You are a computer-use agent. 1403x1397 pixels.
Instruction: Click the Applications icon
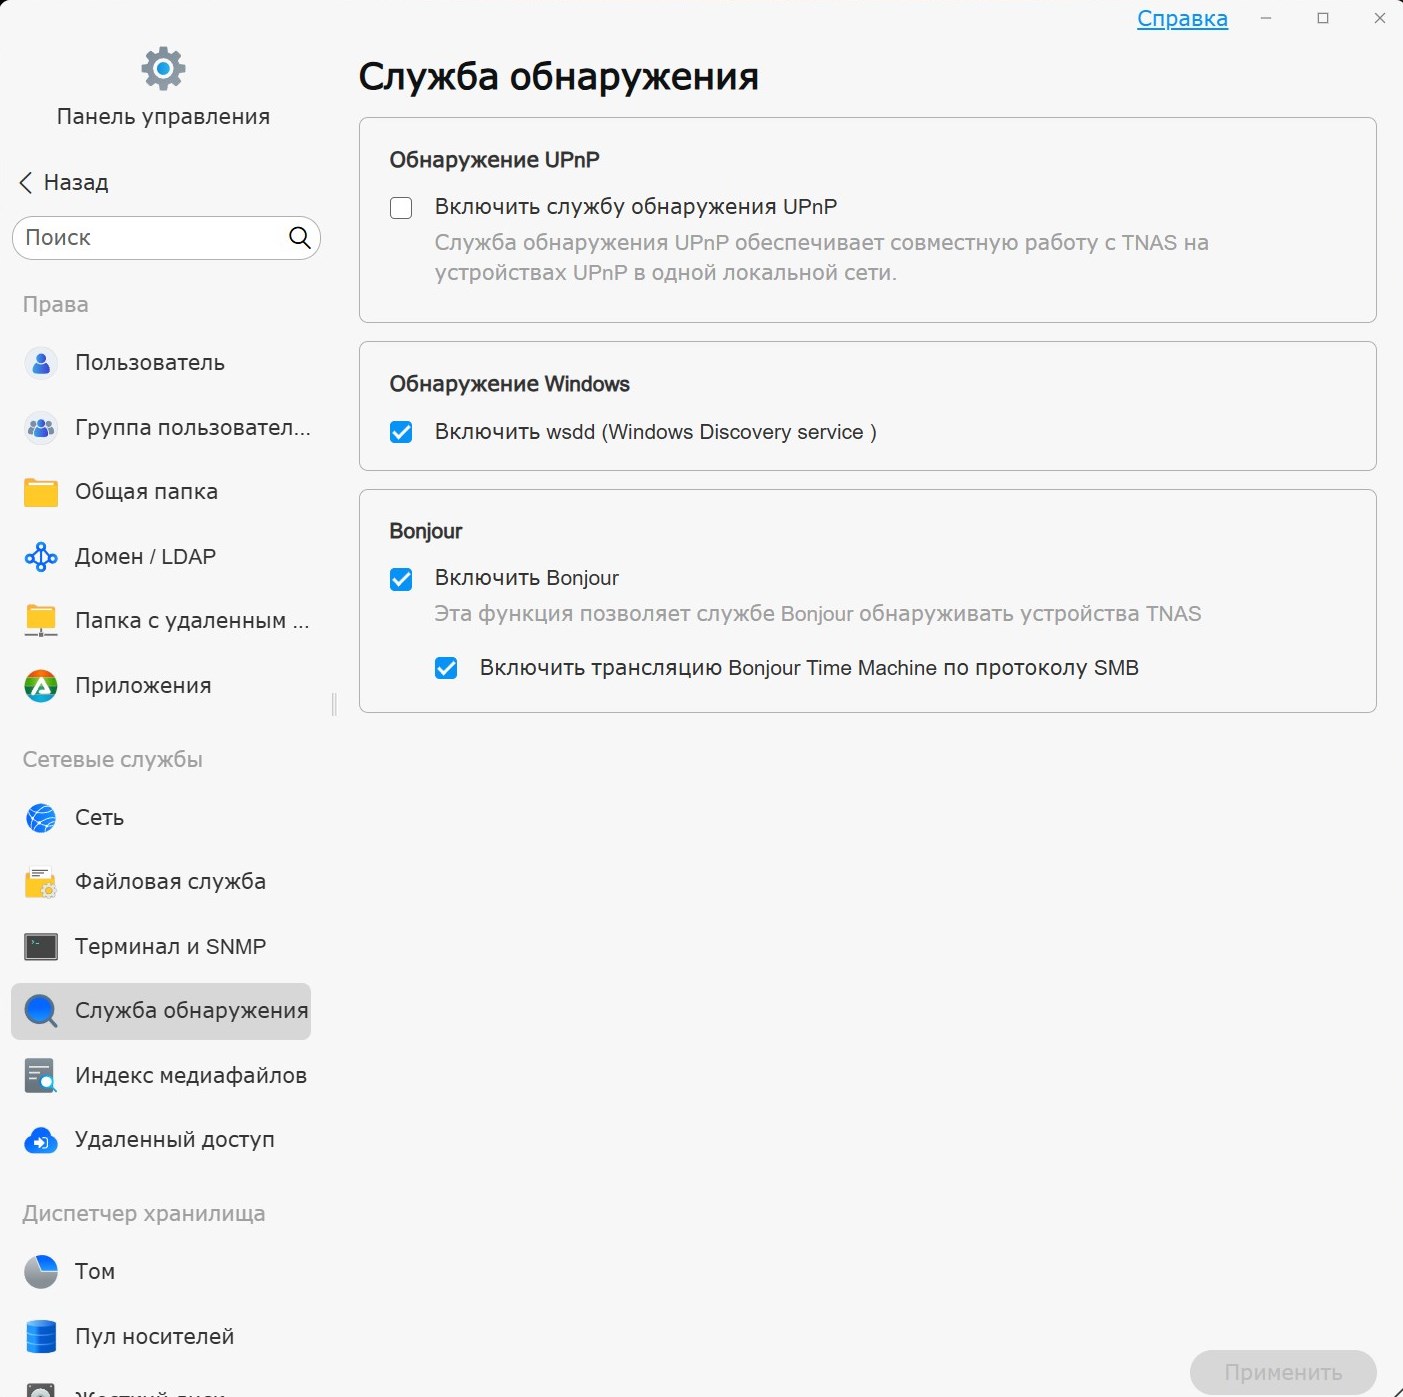pos(41,686)
